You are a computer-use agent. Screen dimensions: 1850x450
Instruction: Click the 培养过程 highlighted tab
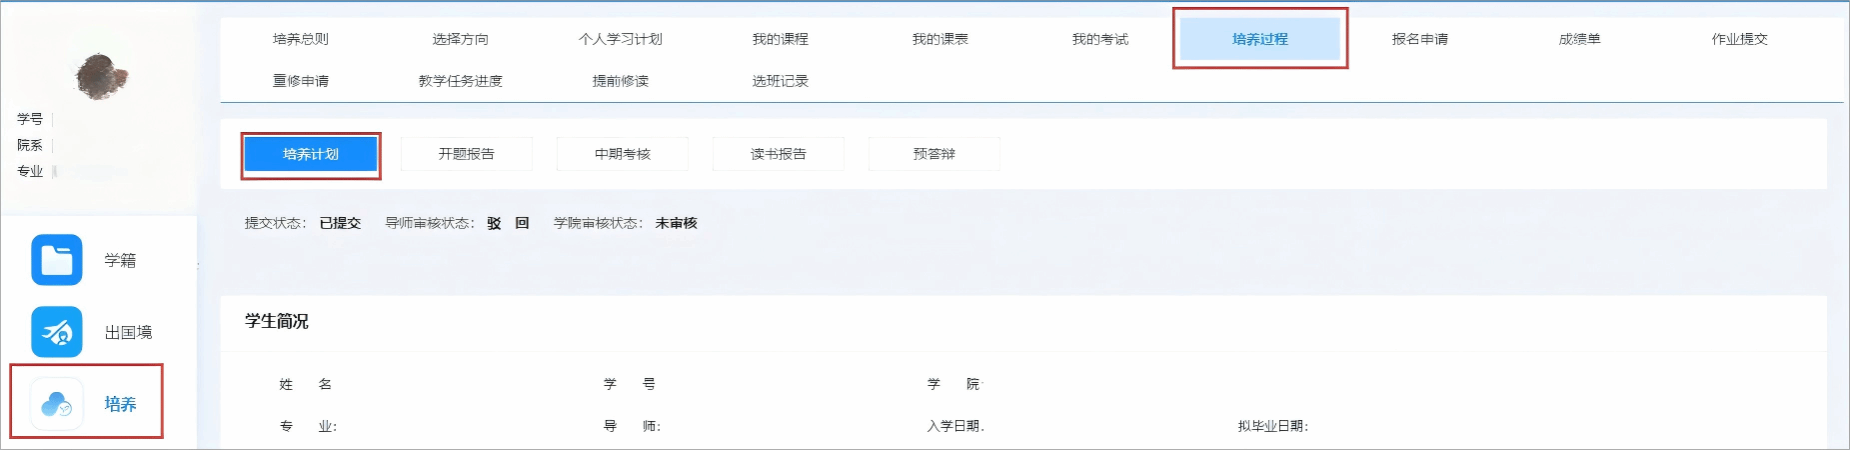(x=1260, y=39)
